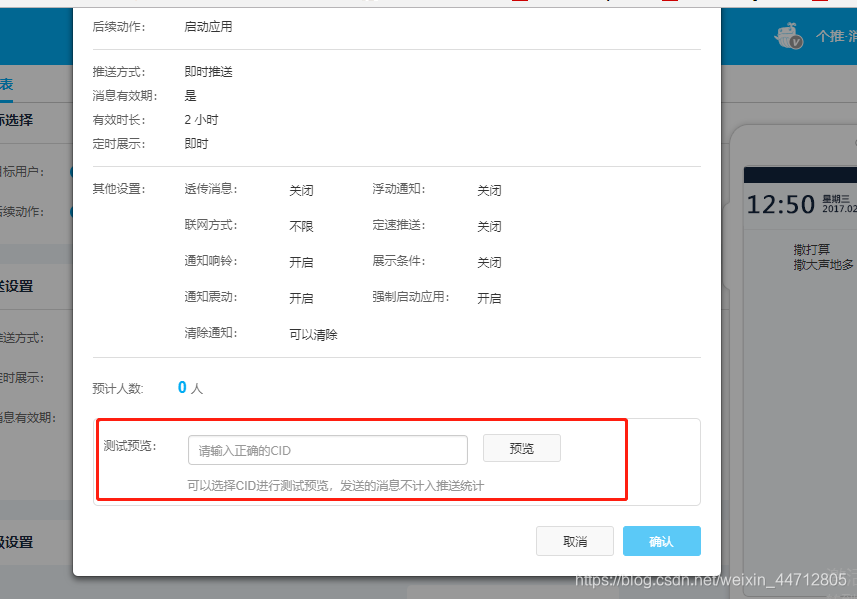
Task: Click the '测试预览' label
Action: (x=130, y=446)
